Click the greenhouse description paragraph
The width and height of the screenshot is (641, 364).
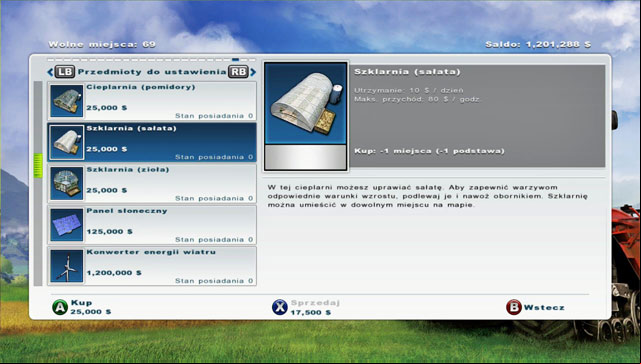tap(428, 196)
